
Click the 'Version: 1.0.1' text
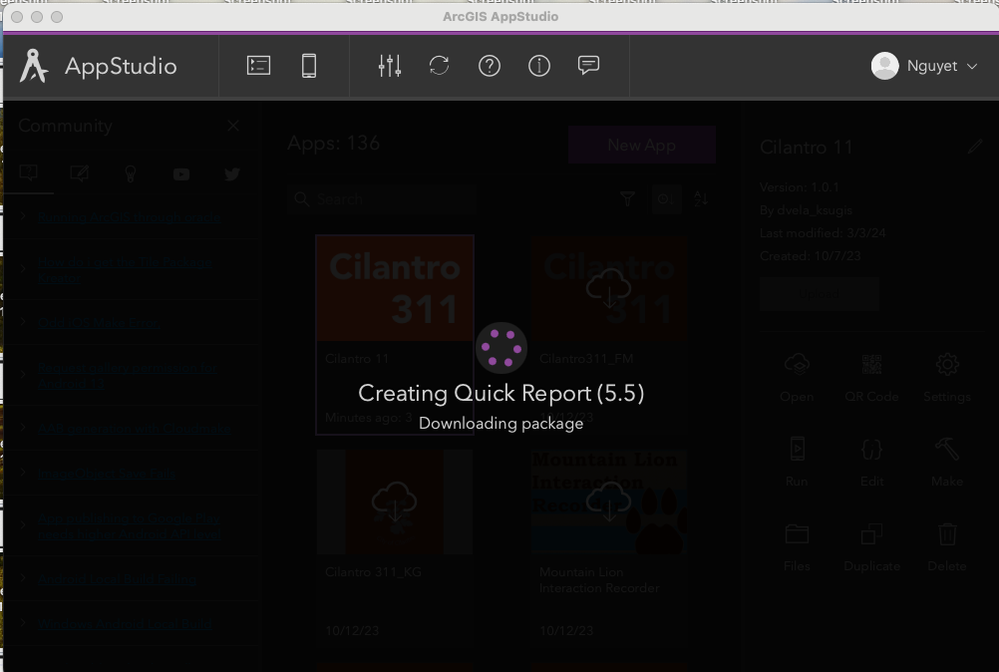799,187
